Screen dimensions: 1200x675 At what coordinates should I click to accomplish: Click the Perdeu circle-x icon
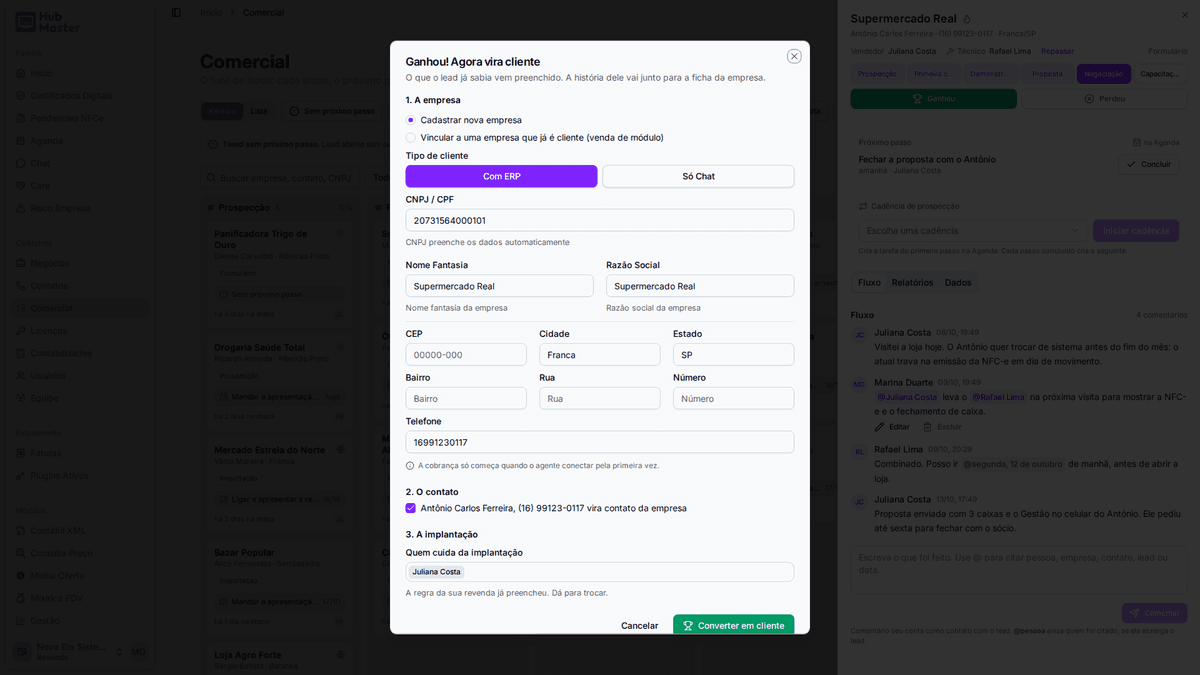[1089, 99]
